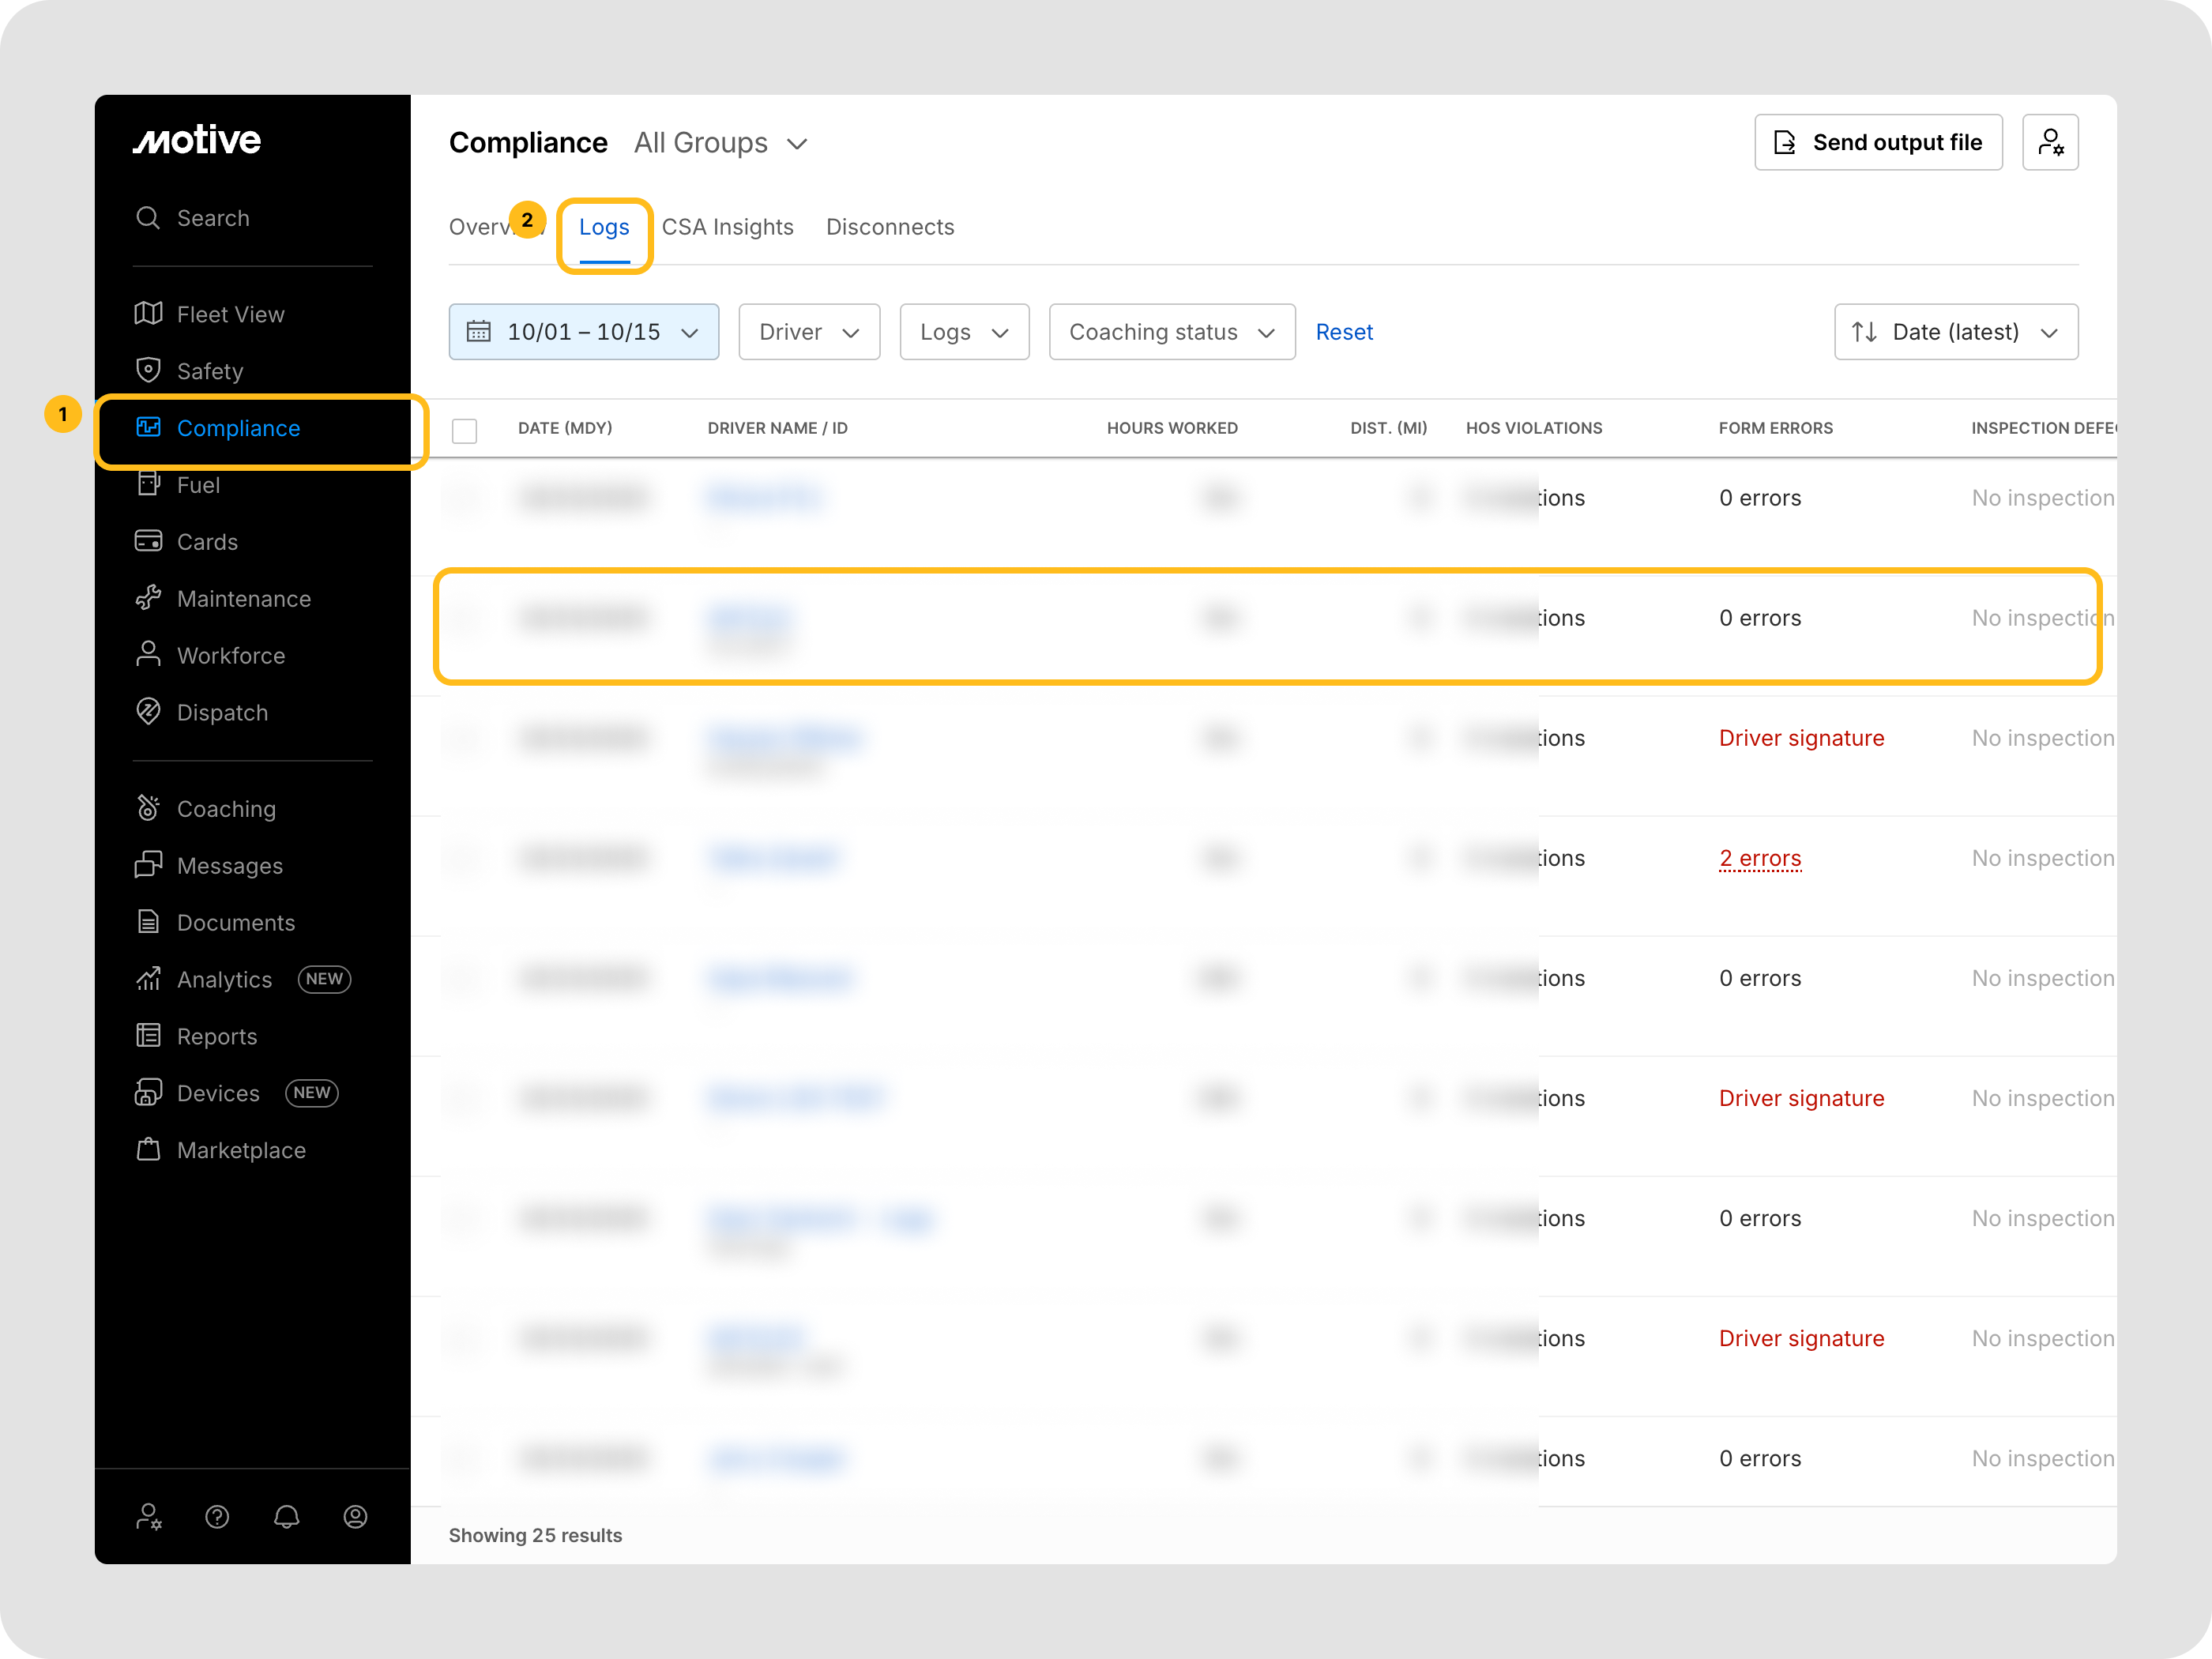2212x1659 pixels.
Task: Click the 2 errors form errors link
Action: click(1759, 858)
